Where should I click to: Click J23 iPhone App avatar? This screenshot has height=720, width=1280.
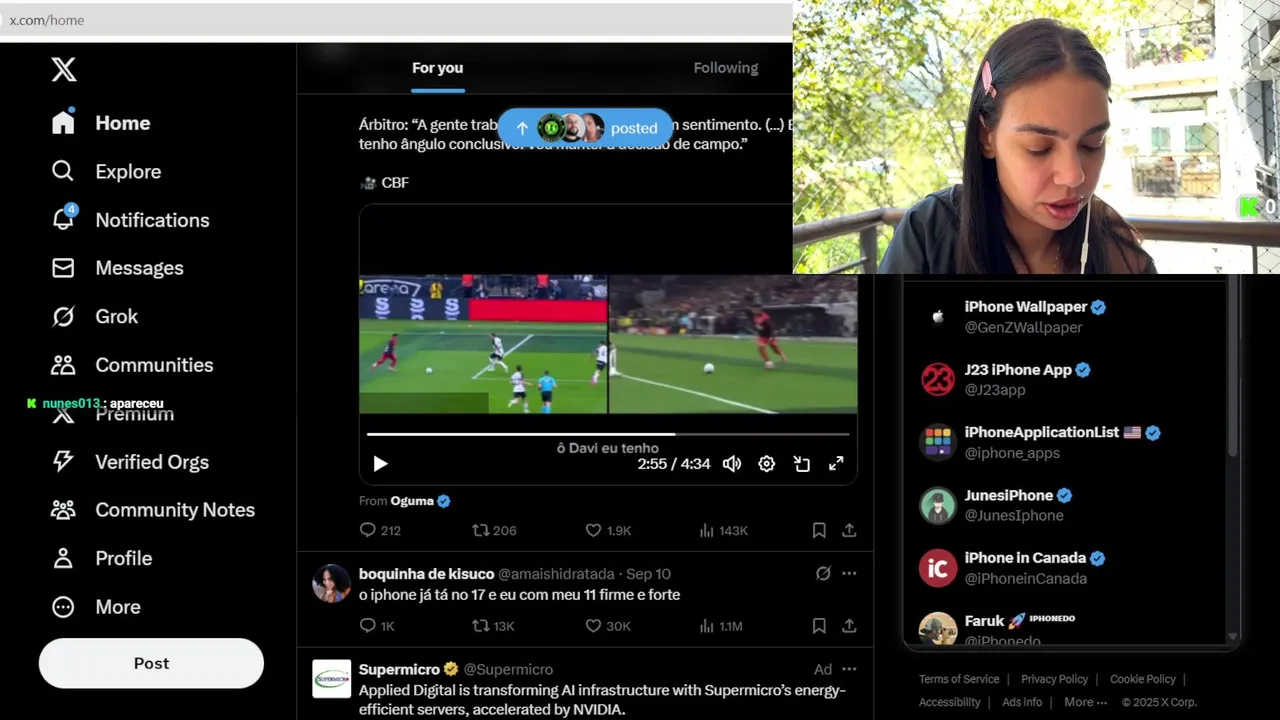tap(938, 379)
